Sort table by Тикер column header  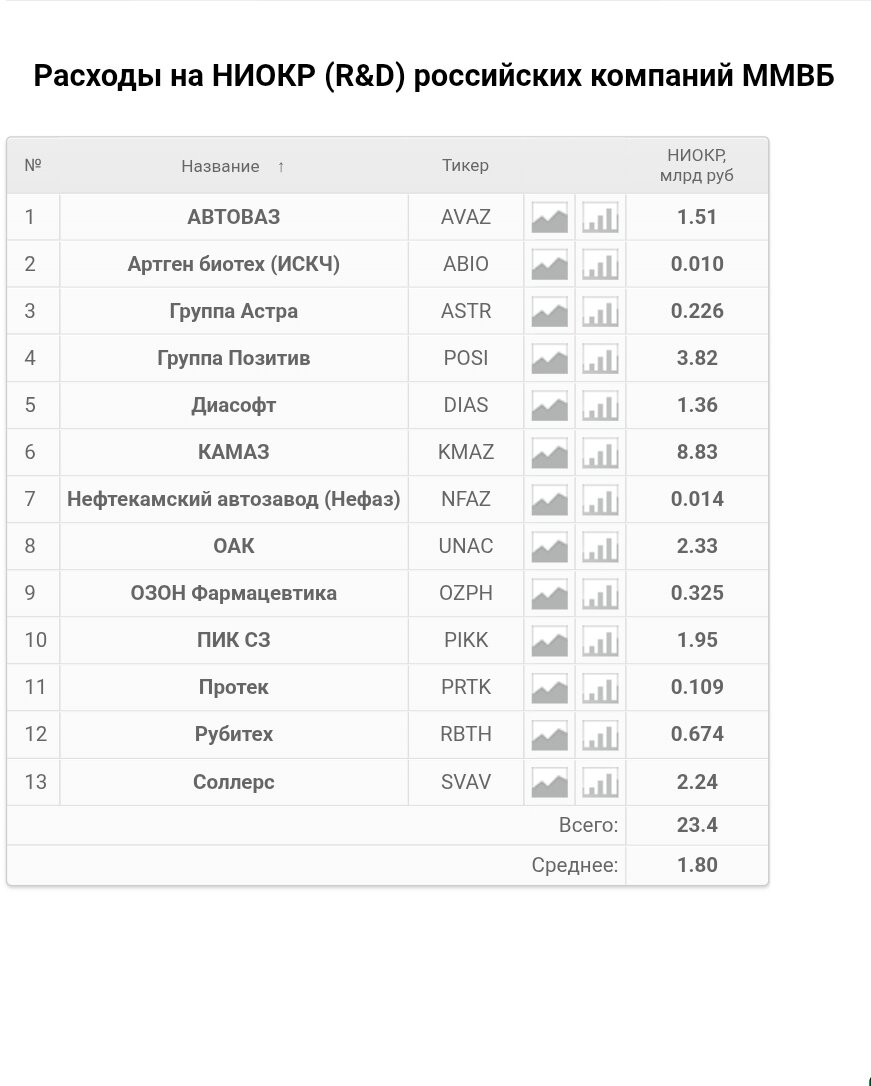pyautogui.click(x=465, y=166)
